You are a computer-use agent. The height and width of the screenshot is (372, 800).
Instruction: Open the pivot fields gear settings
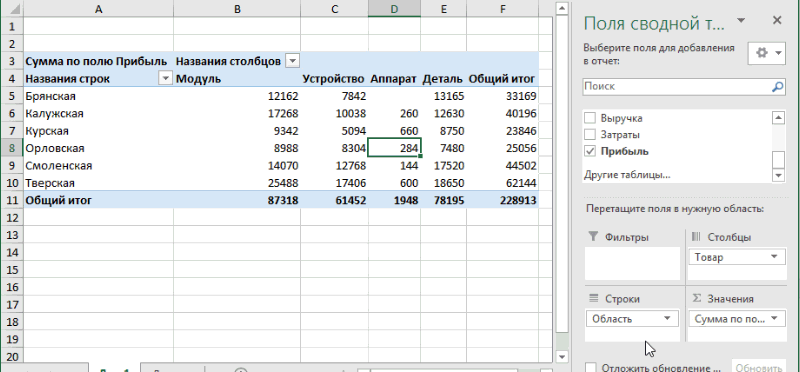766,53
